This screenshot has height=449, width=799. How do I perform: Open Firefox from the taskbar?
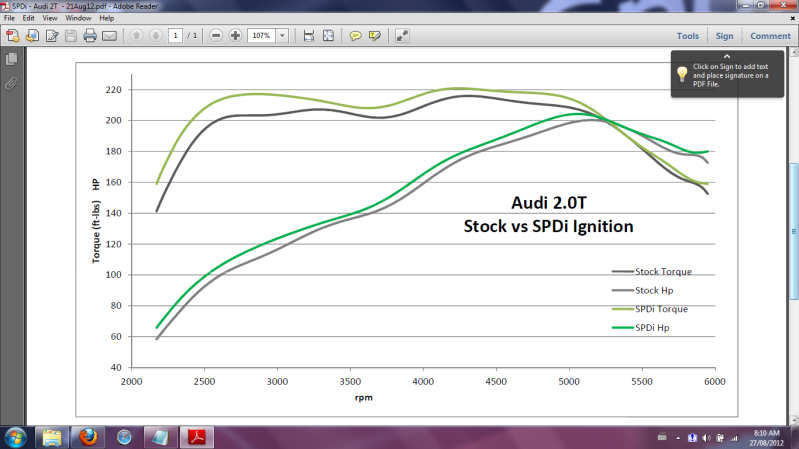click(87, 436)
